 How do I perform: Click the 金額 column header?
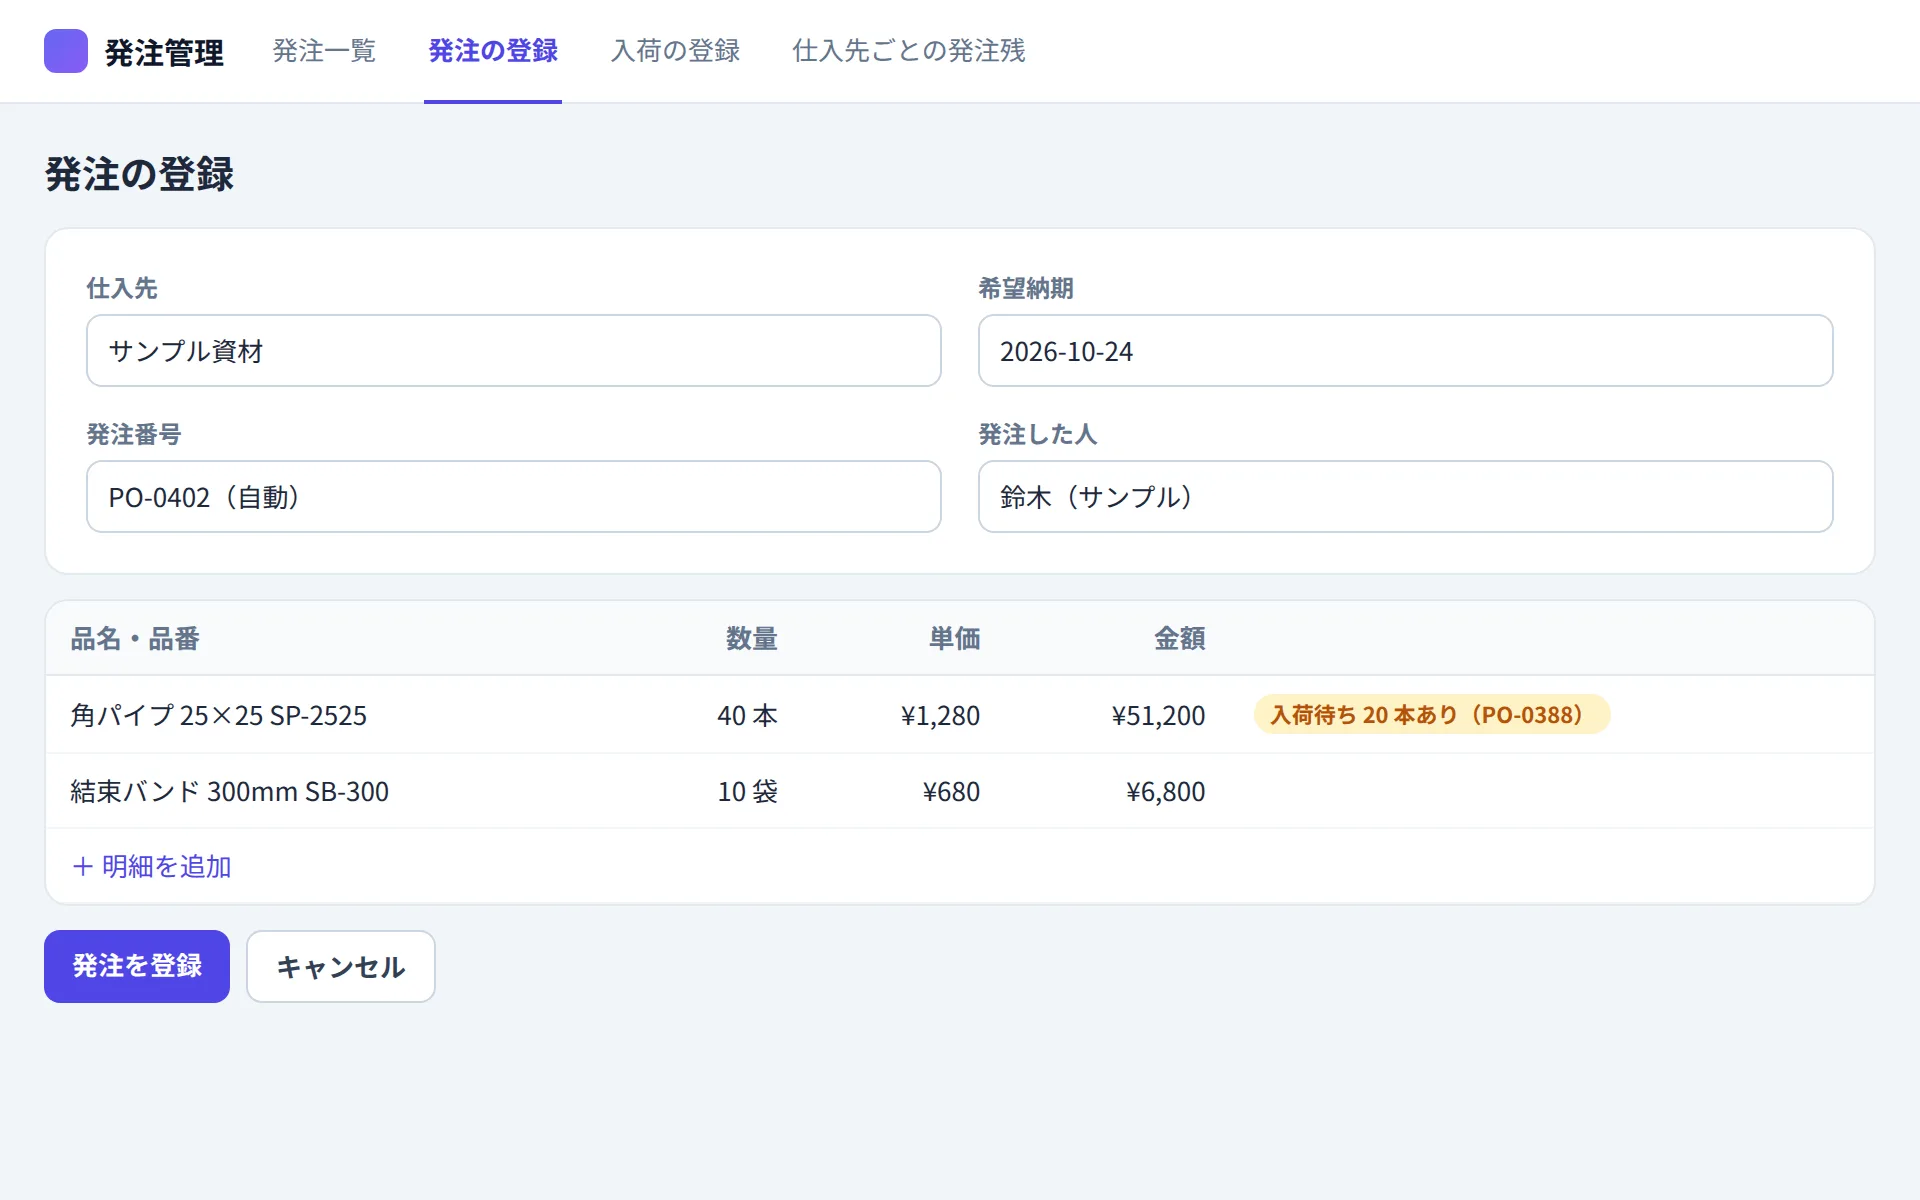click(x=1180, y=638)
